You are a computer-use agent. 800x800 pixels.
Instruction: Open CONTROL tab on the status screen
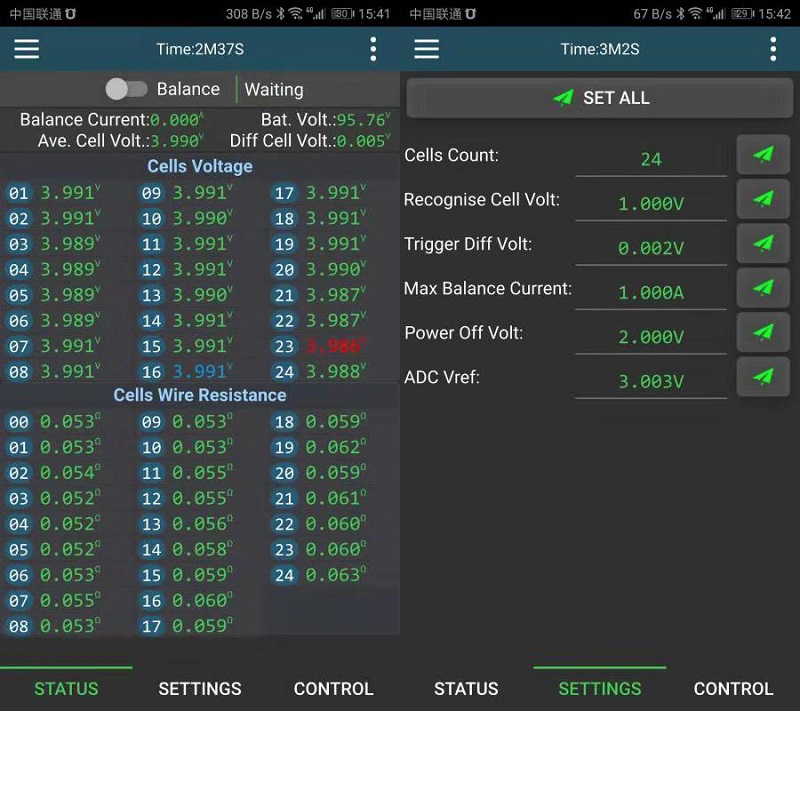tap(333, 688)
